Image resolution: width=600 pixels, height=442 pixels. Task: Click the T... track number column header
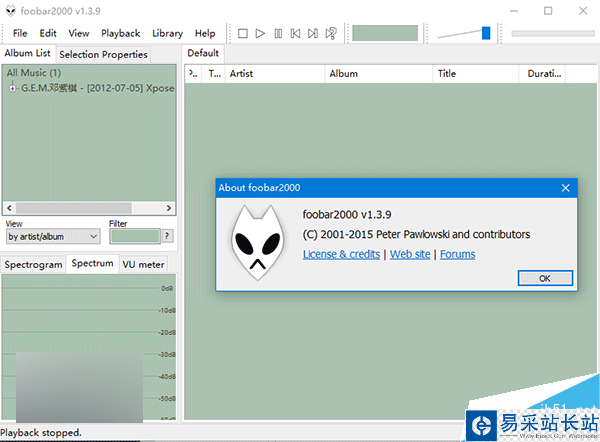[x=214, y=73]
